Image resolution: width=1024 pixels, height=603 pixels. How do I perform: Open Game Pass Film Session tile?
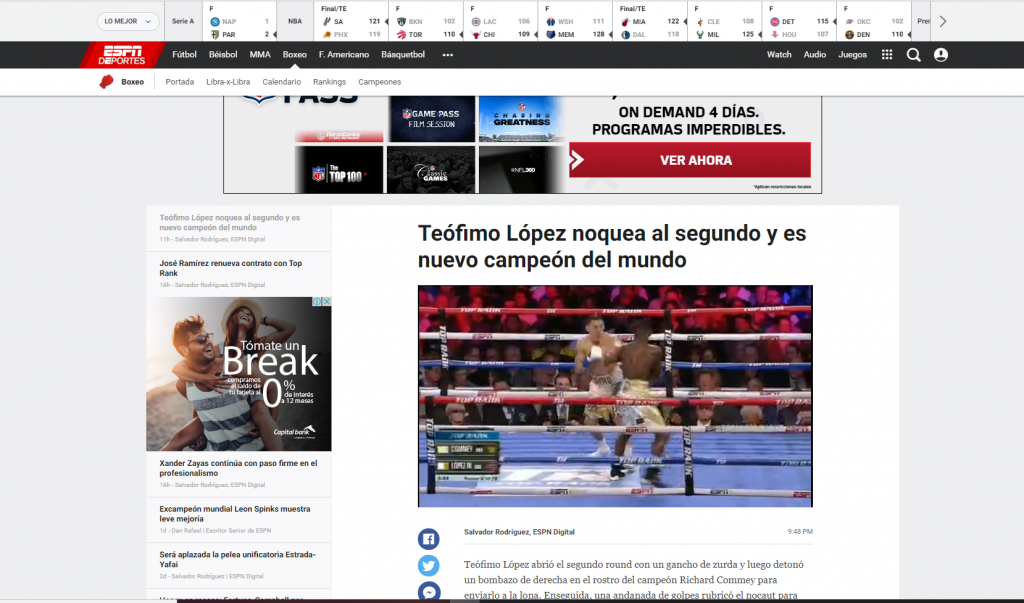pos(432,119)
